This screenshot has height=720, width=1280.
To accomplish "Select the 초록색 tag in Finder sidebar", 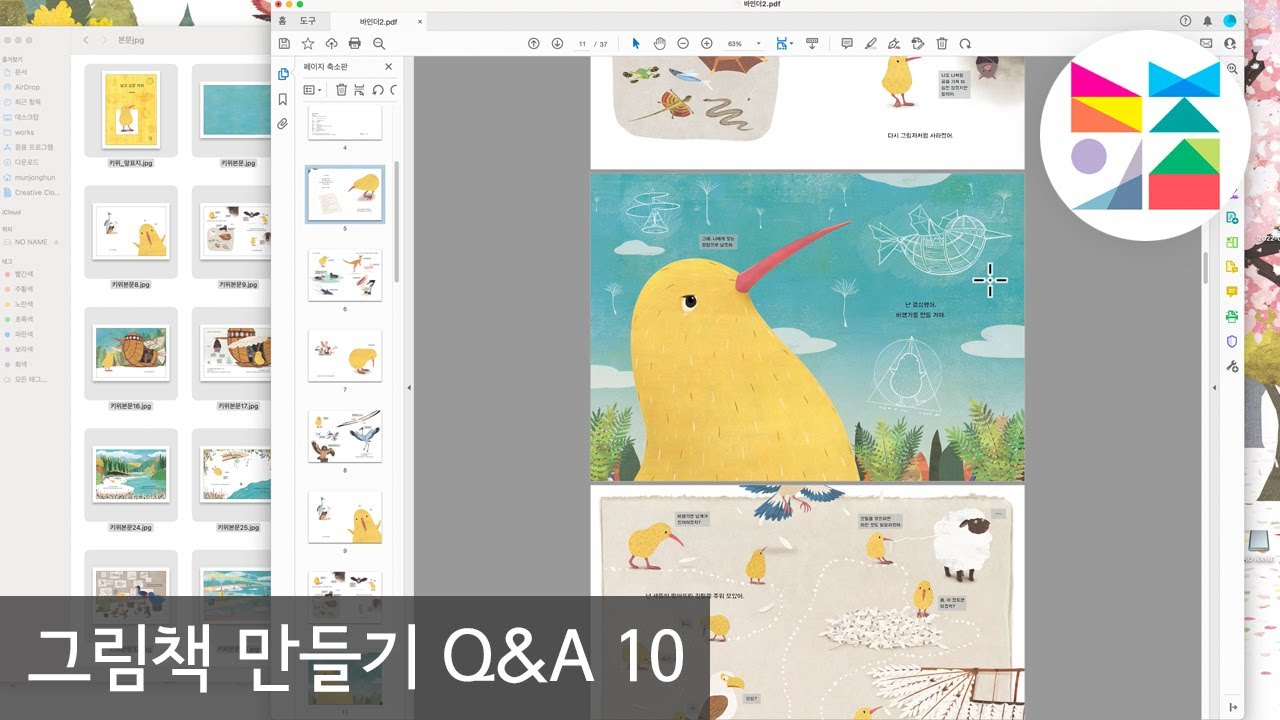I will tap(19, 319).
